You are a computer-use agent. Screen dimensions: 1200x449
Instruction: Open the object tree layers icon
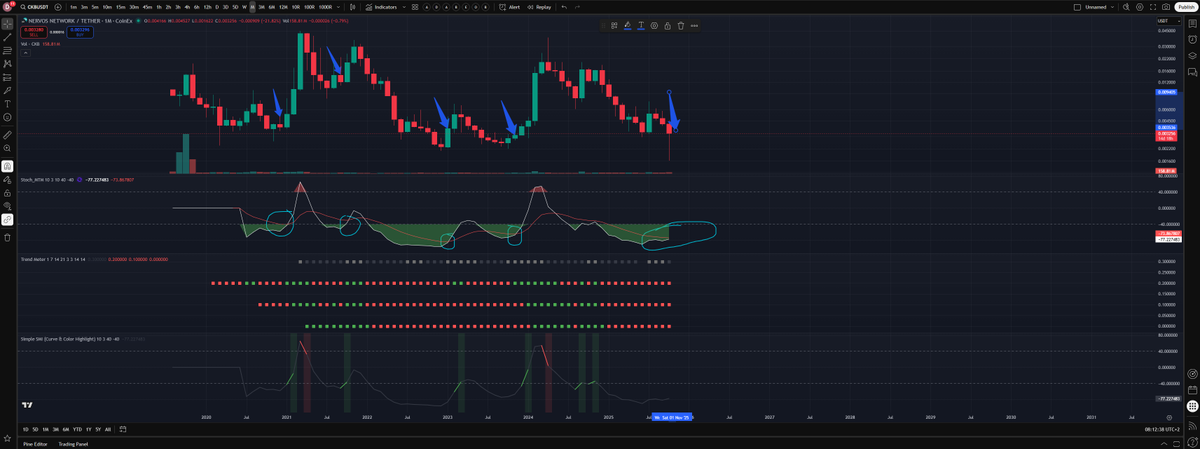1192,56
